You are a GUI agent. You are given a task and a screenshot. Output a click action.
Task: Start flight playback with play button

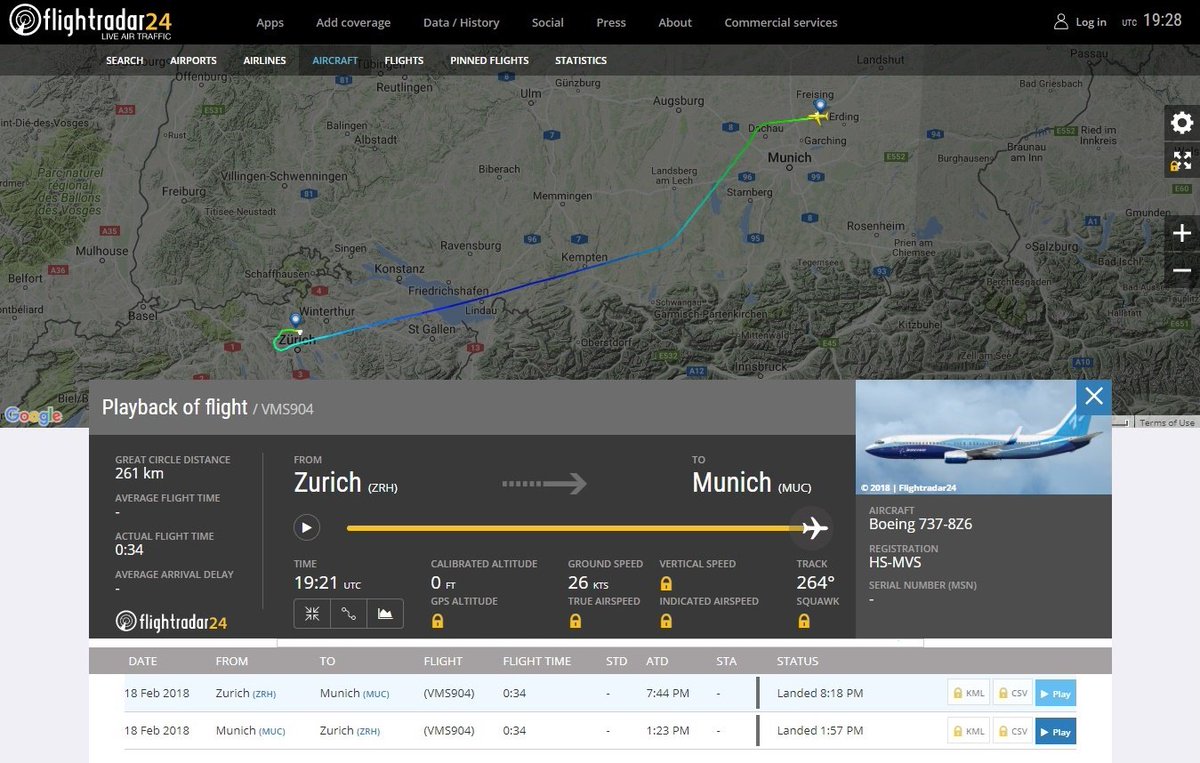pyautogui.click(x=306, y=527)
